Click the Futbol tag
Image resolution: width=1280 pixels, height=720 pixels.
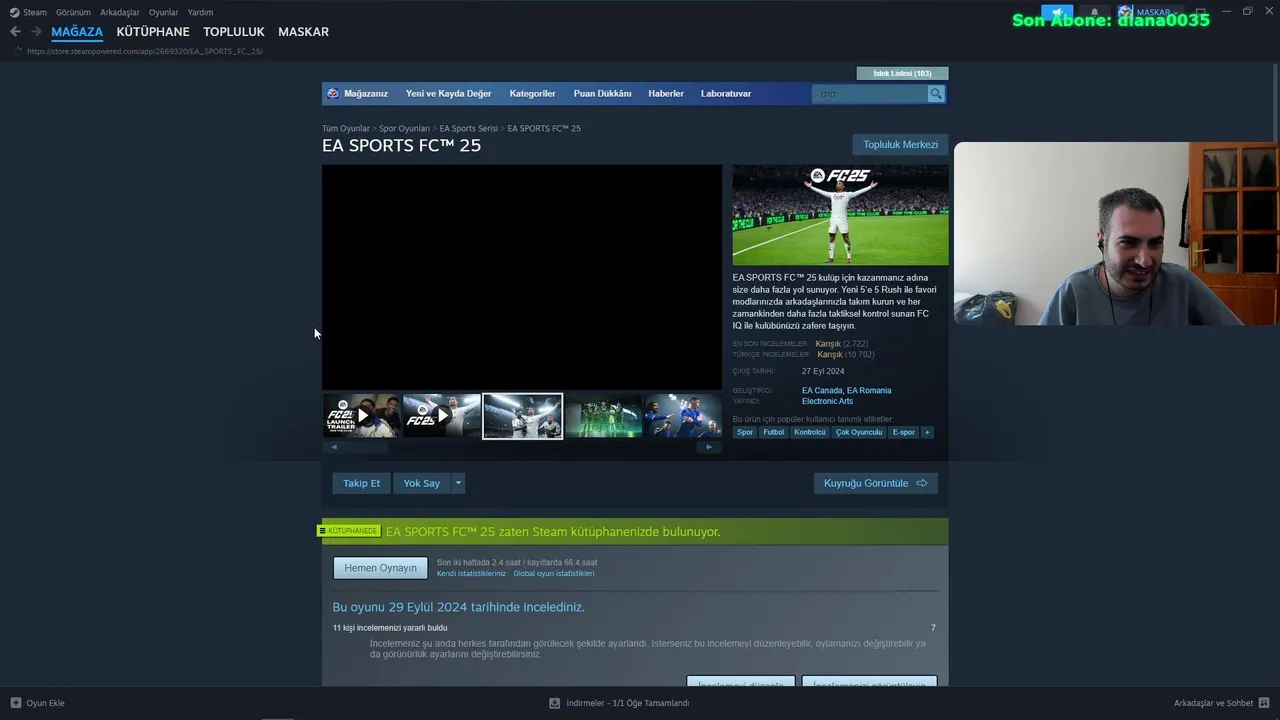coord(774,432)
